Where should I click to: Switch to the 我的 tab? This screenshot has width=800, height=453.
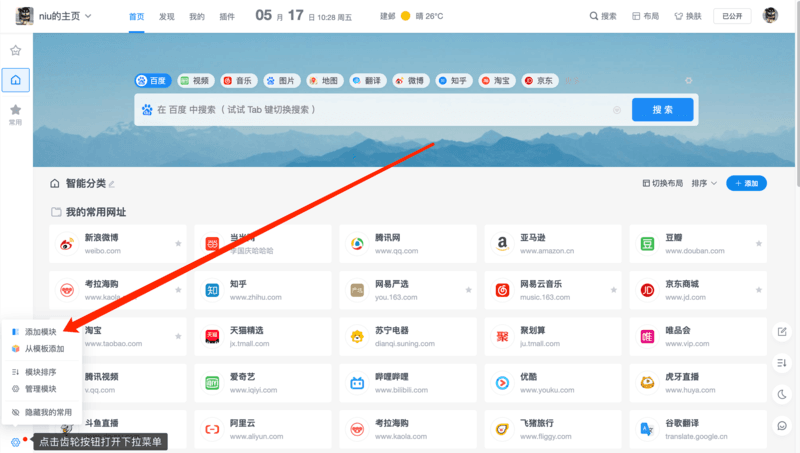click(197, 17)
